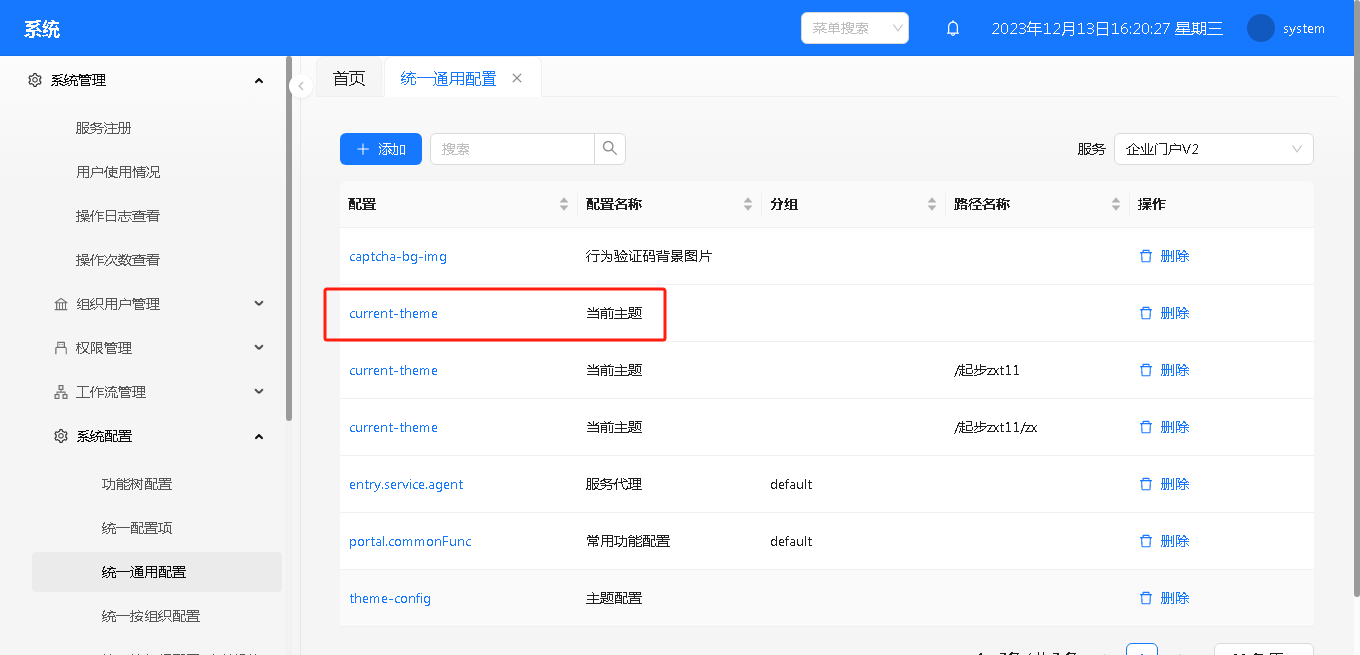Close the 统一通用配置 tab
The image size is (1360, 655).
517,78
